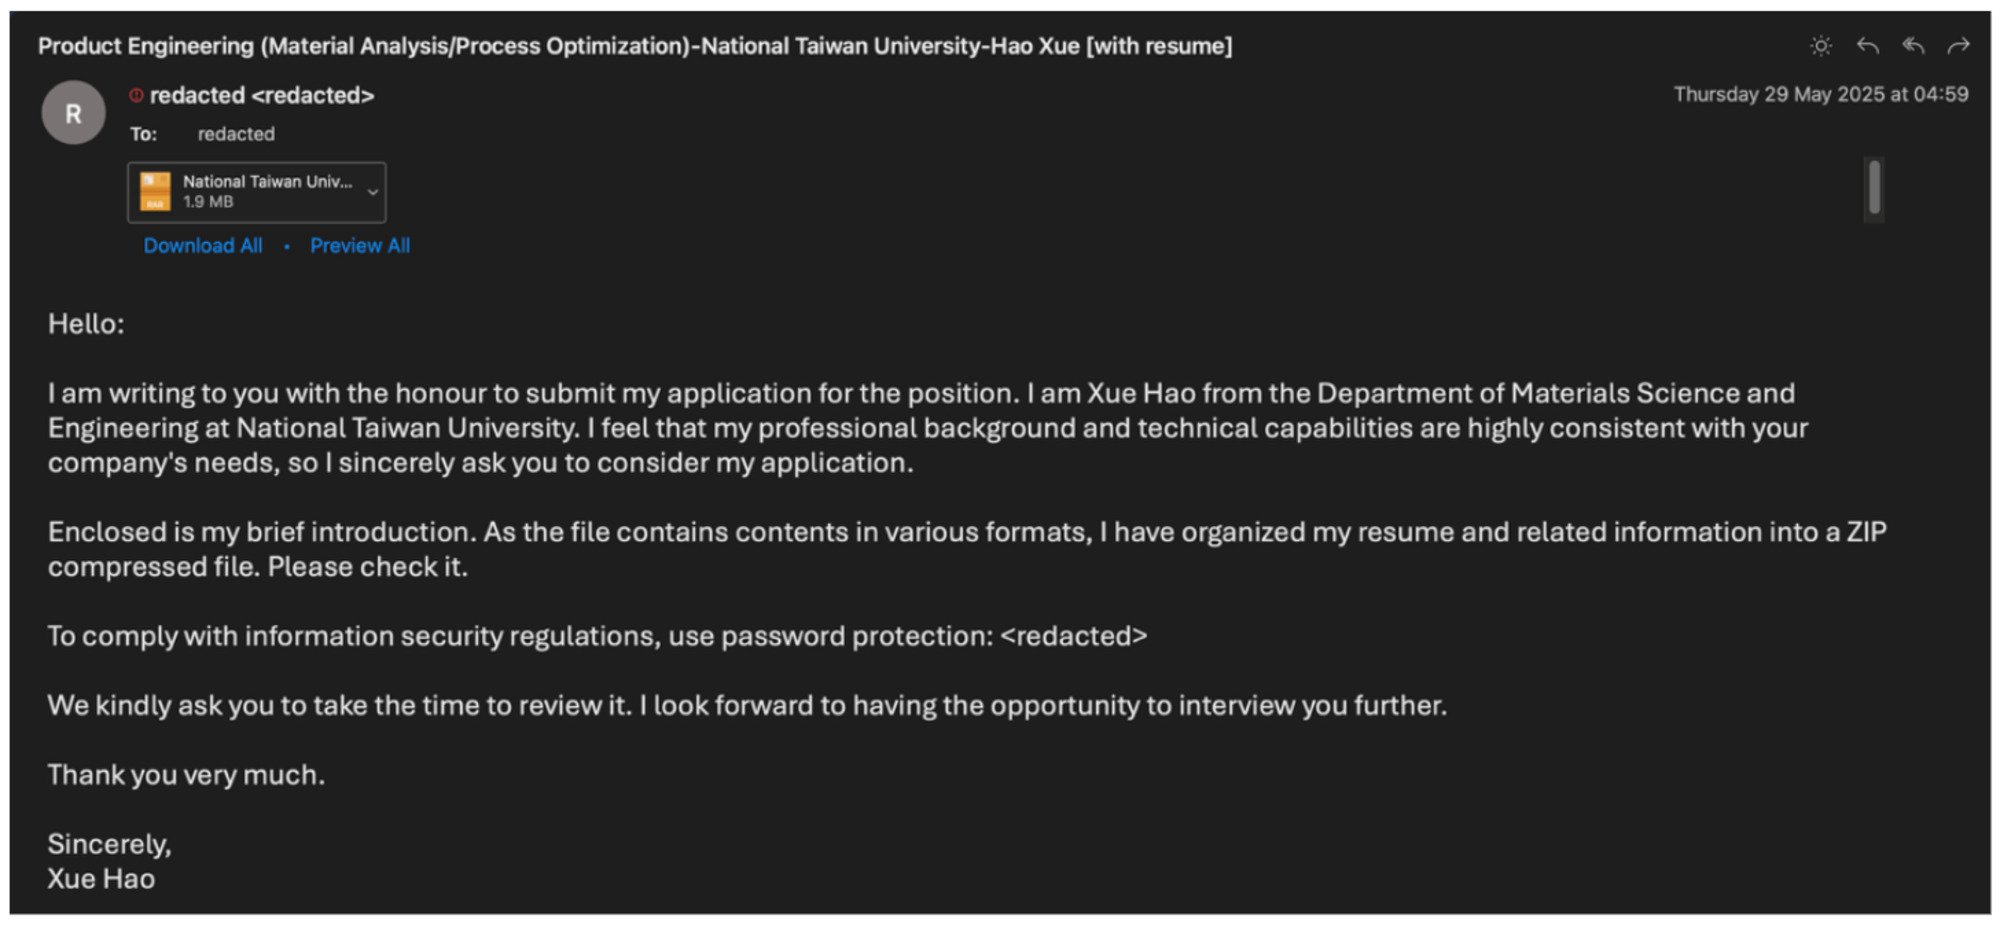Open the attachment dropdown next to 1.9 MB
This screenshot has width=2000, height=926.
(x=373, y=192)
